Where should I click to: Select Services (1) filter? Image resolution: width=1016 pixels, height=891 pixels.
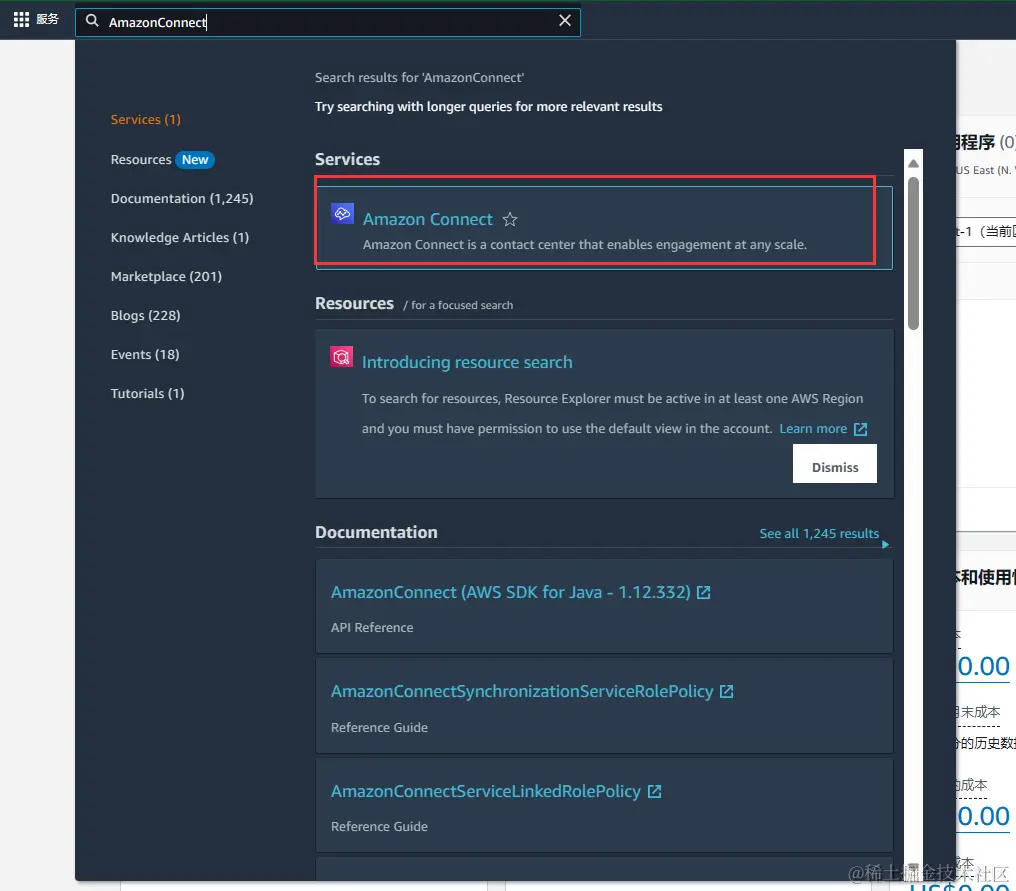146,119
